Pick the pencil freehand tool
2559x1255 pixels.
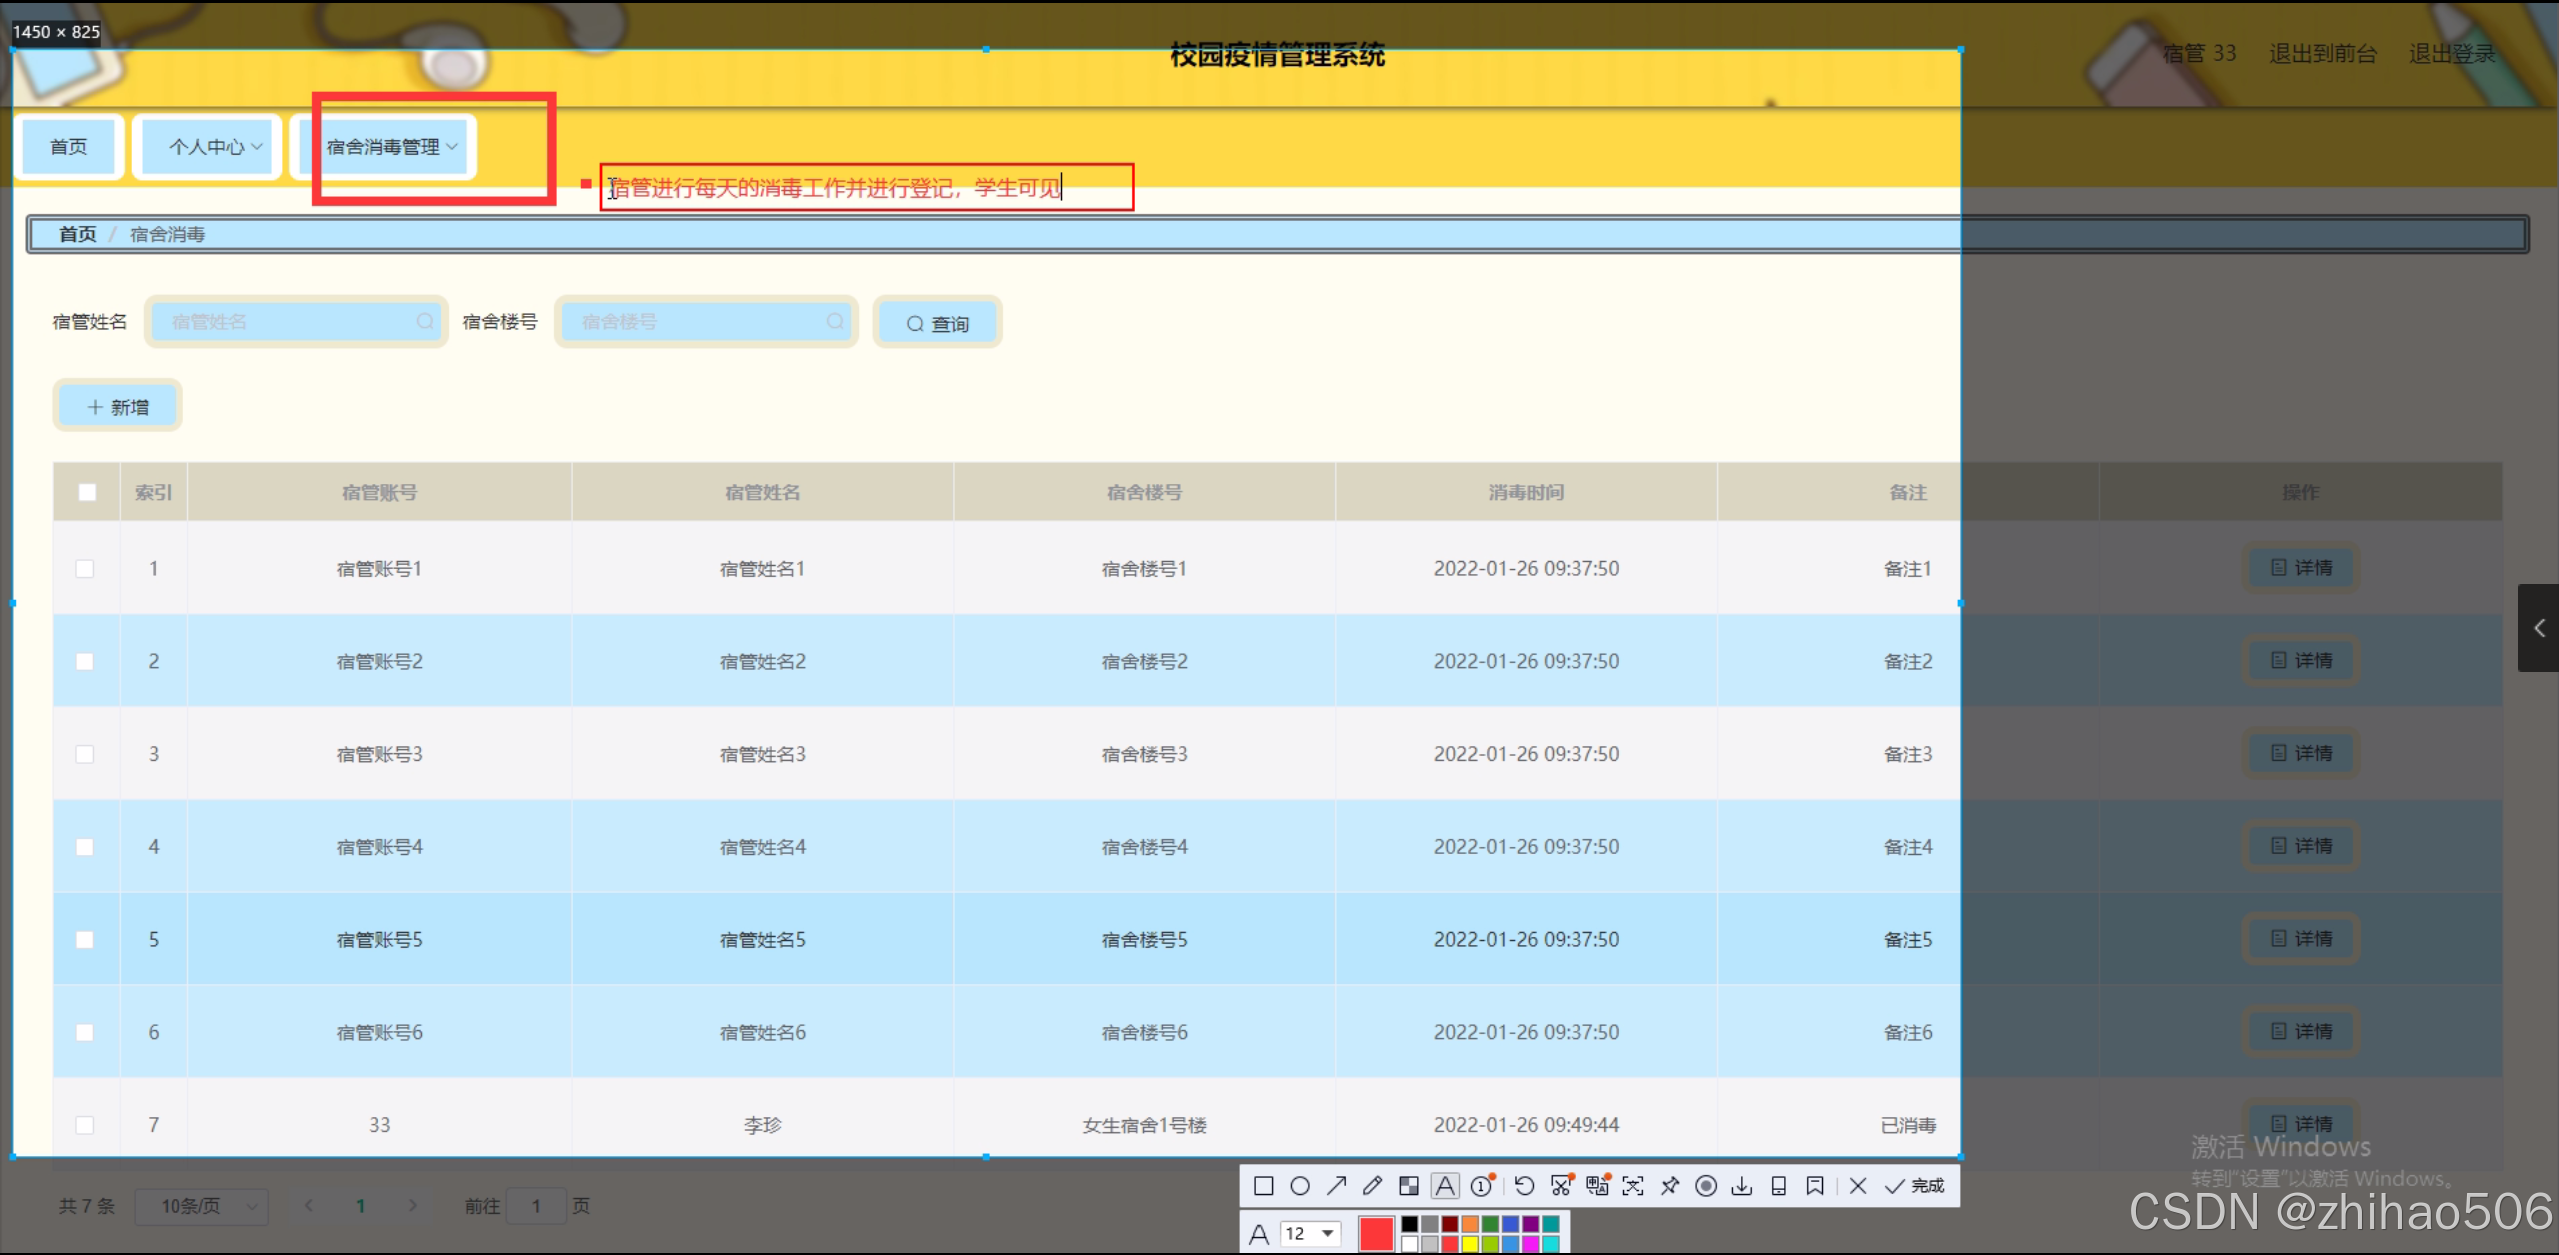1372,1186
